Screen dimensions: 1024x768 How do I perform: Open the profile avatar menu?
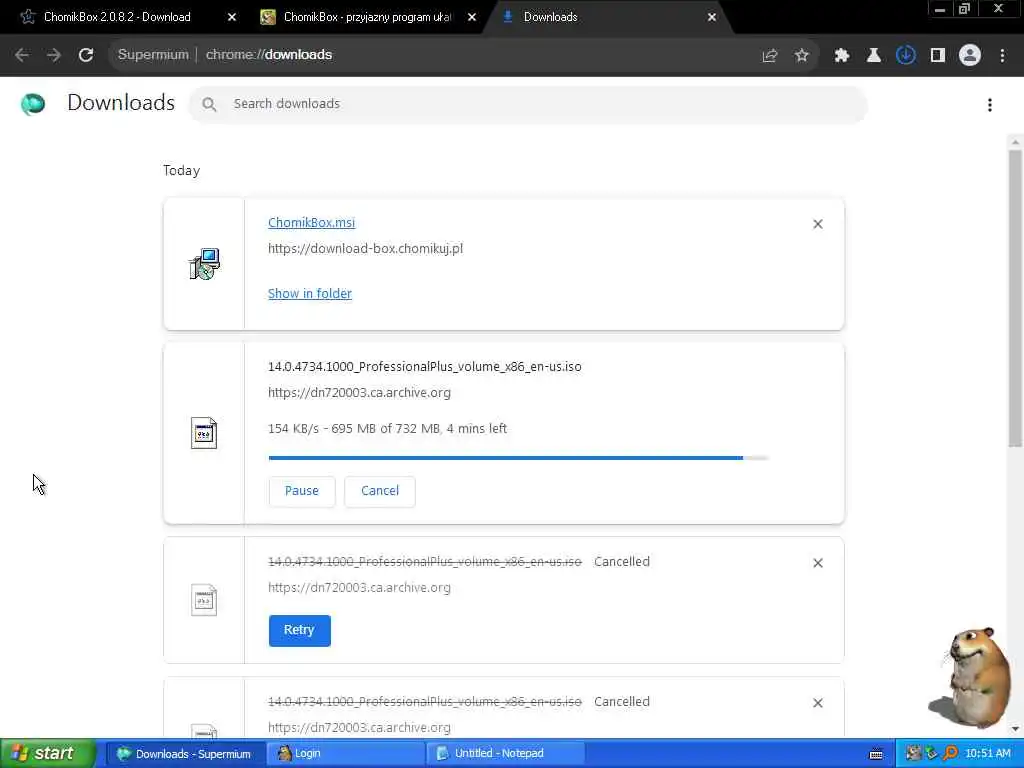click(x=970, y=56)
